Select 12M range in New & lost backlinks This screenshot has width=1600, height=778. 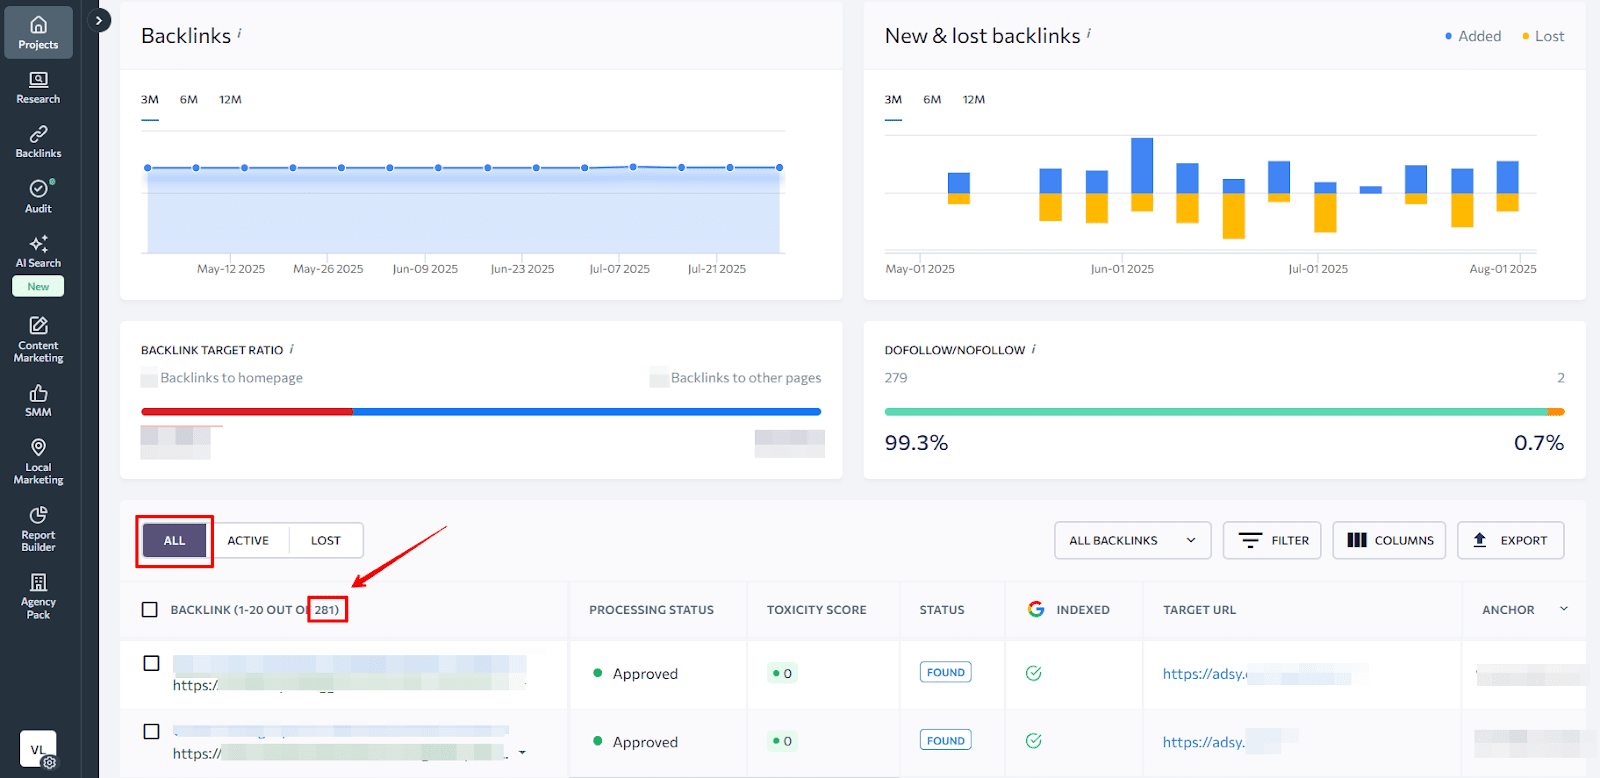[974, 100]
